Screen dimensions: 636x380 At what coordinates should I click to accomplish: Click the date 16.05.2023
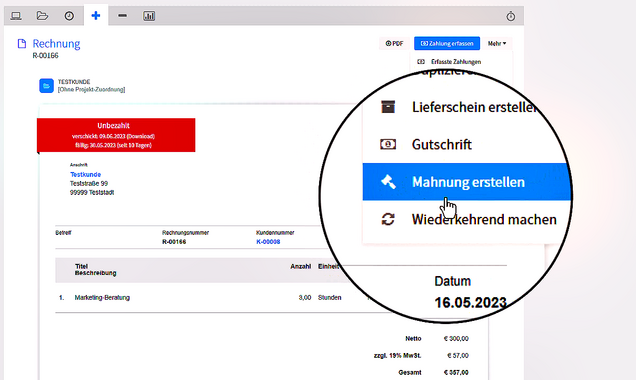pos(471,303)
